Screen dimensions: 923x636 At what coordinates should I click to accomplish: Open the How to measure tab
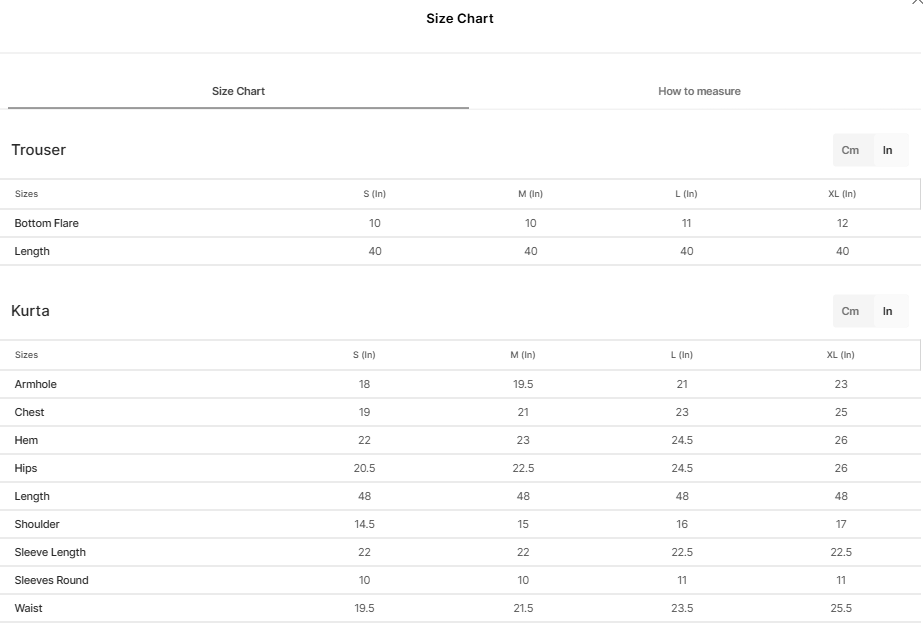699,91
